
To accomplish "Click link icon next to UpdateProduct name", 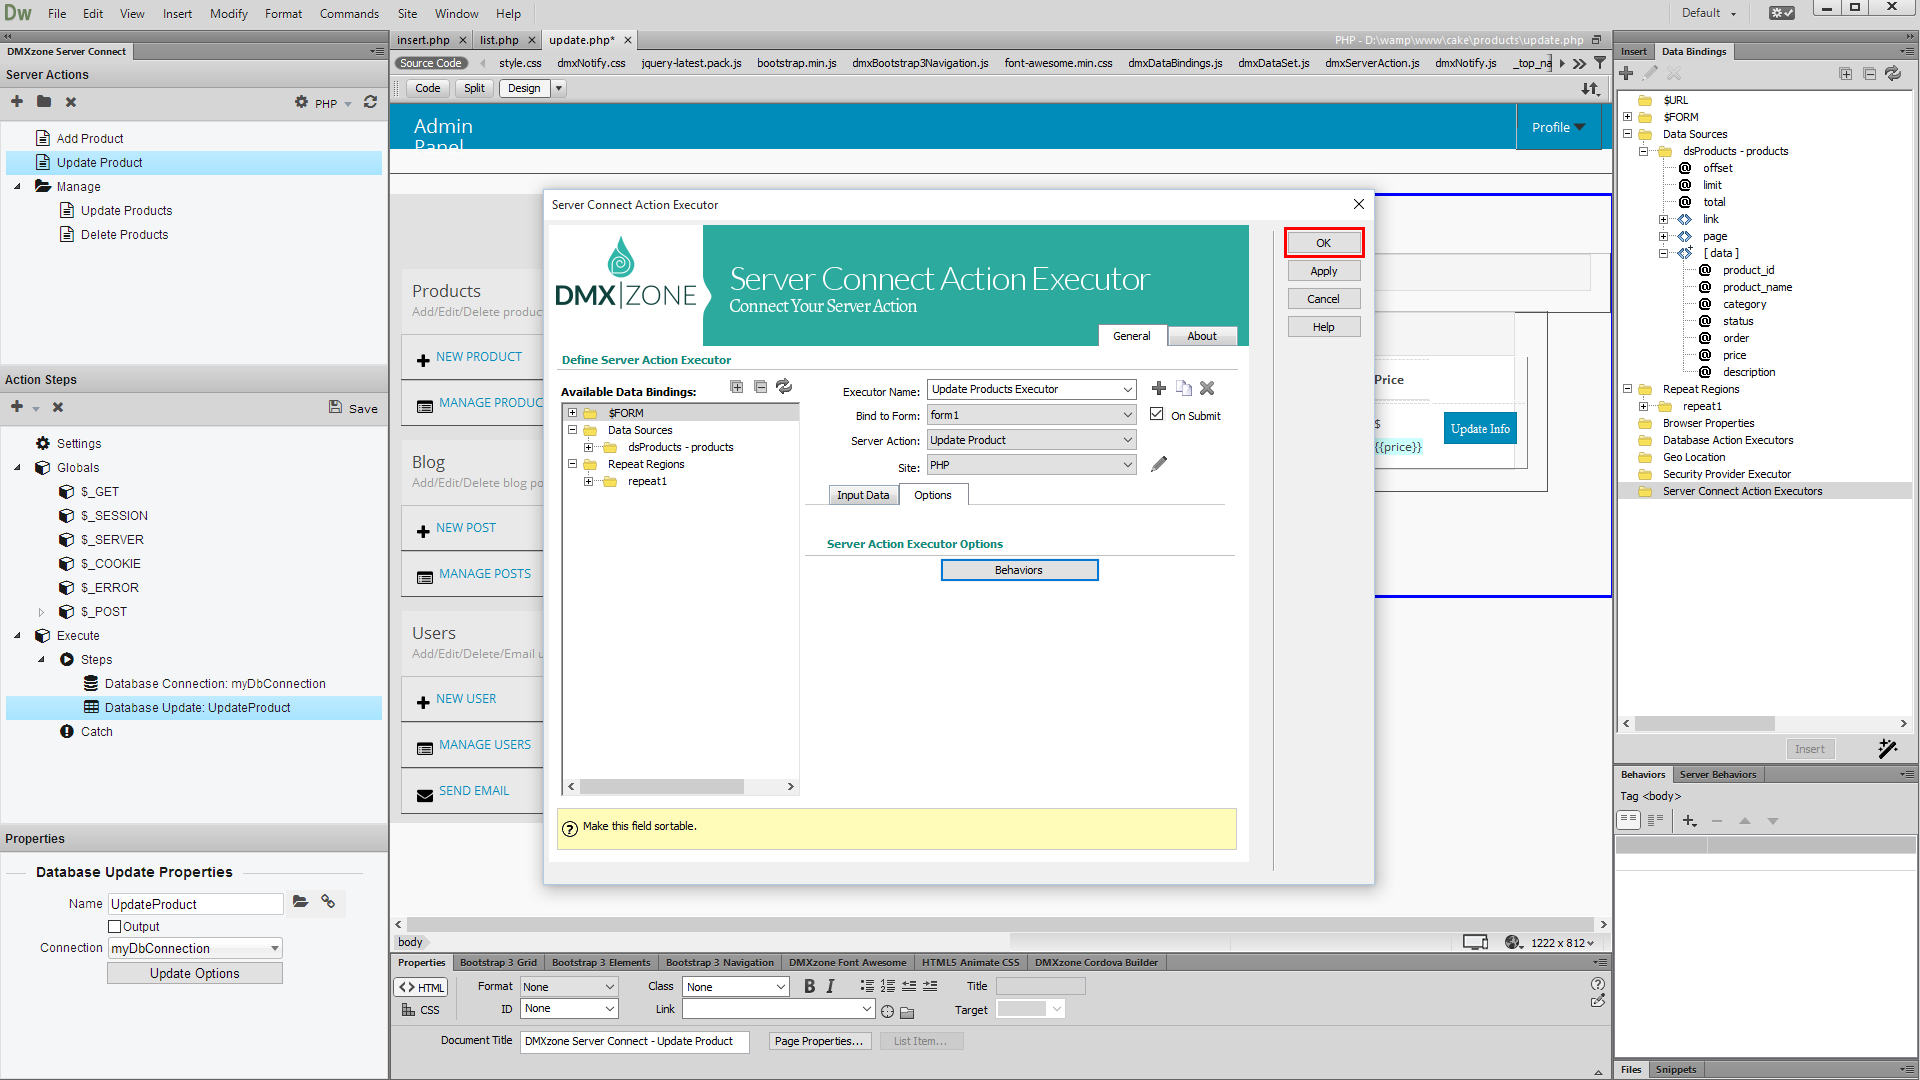I will click(x=328, y=902).
